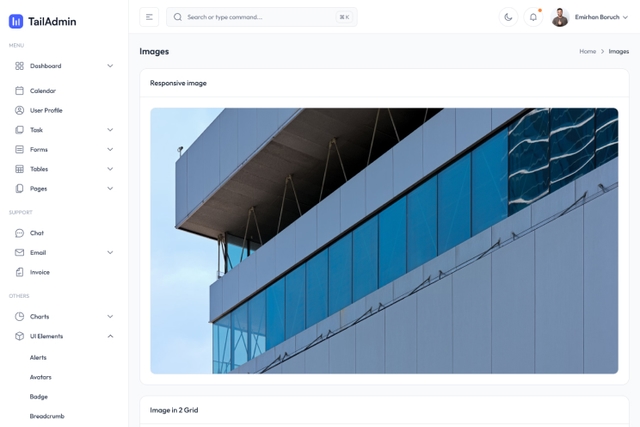This screenshot has height=427, width=640.
Task: Open notifications bell
Action: 533,17
